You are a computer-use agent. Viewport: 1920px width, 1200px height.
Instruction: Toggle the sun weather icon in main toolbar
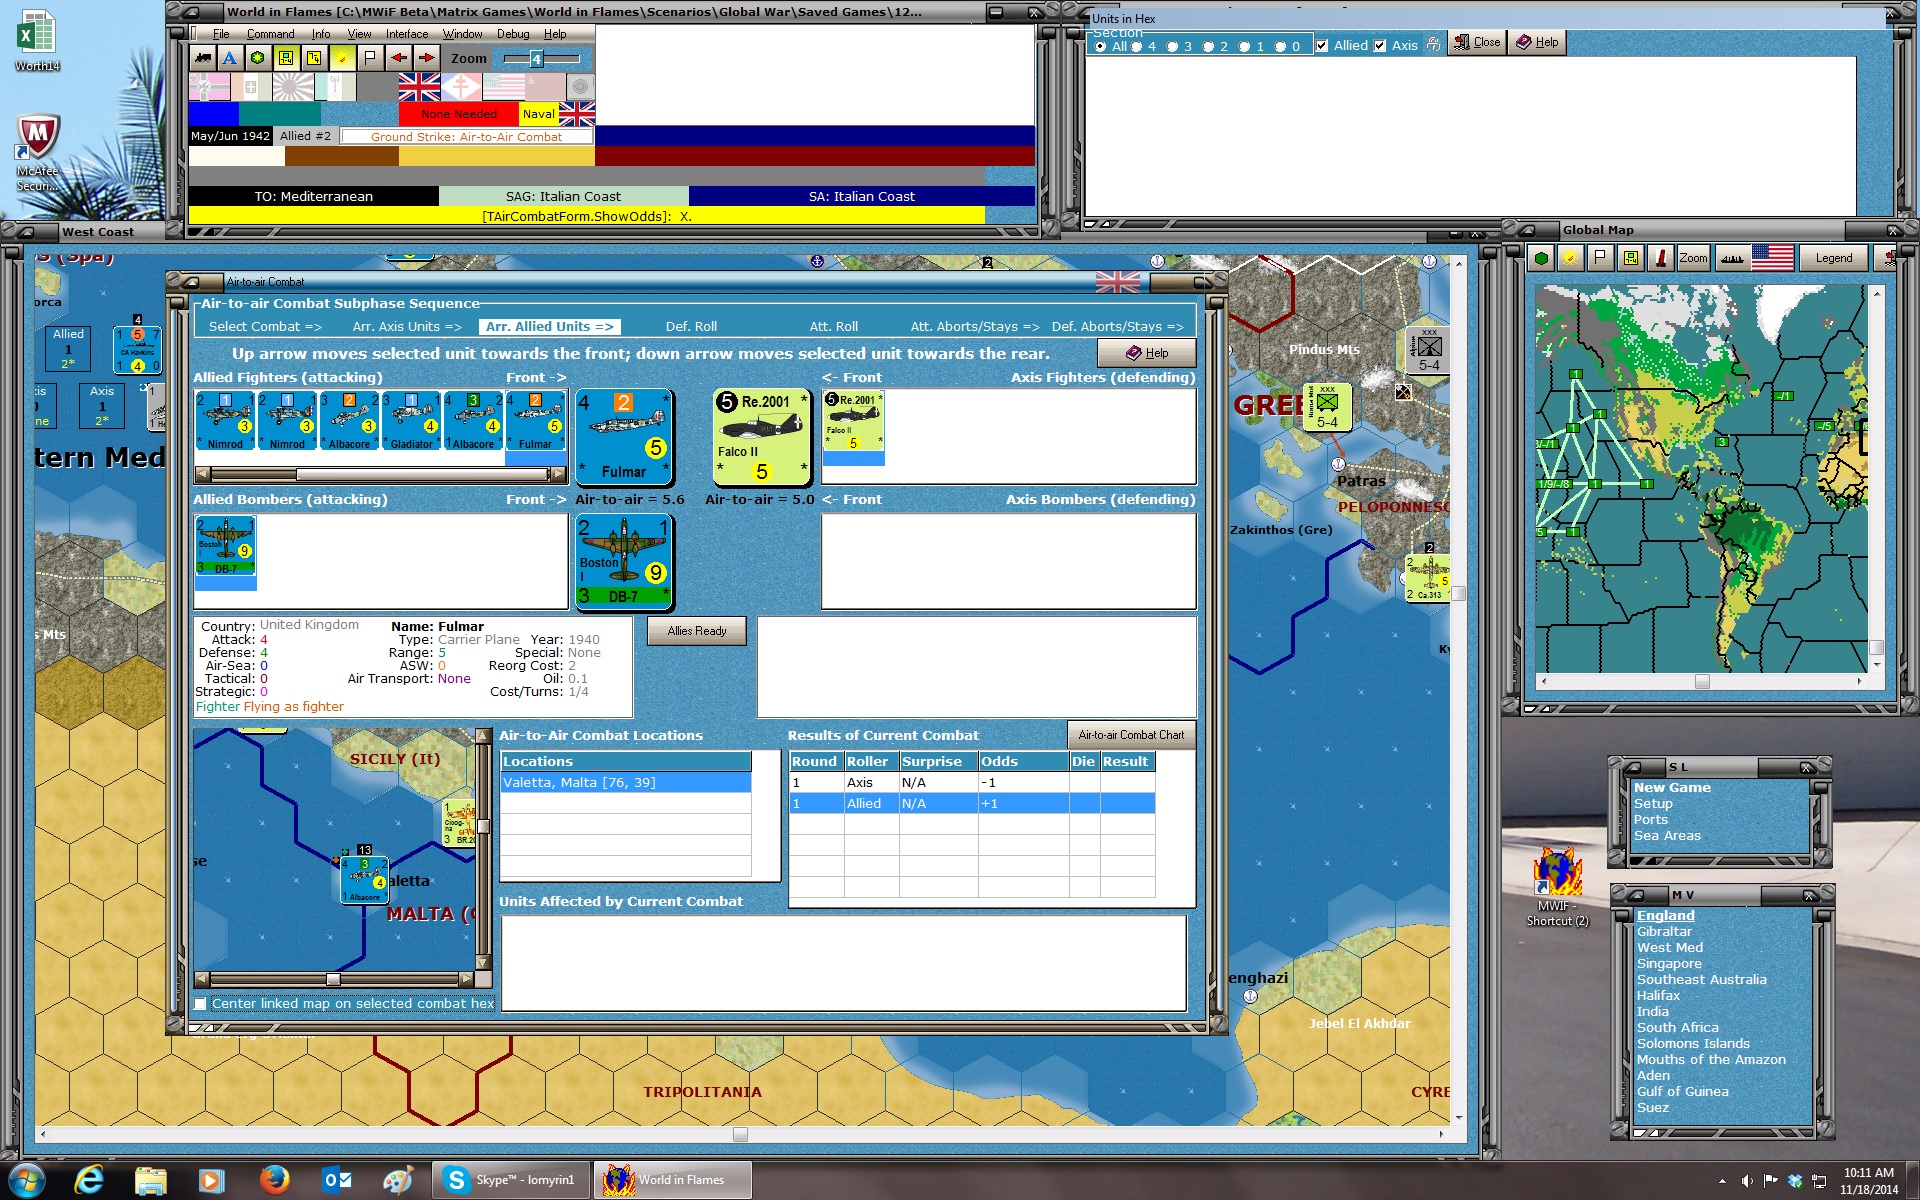[342, 58]
